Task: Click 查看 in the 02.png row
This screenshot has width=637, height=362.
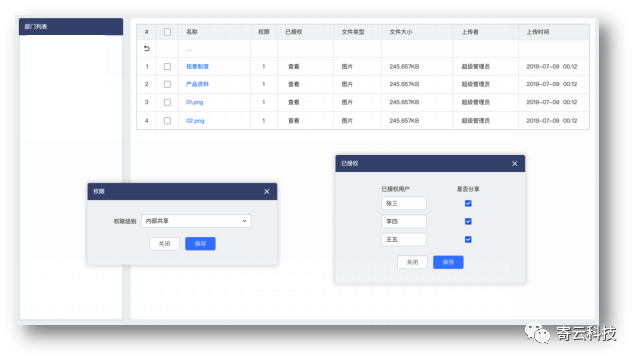Action: point(293,121)
